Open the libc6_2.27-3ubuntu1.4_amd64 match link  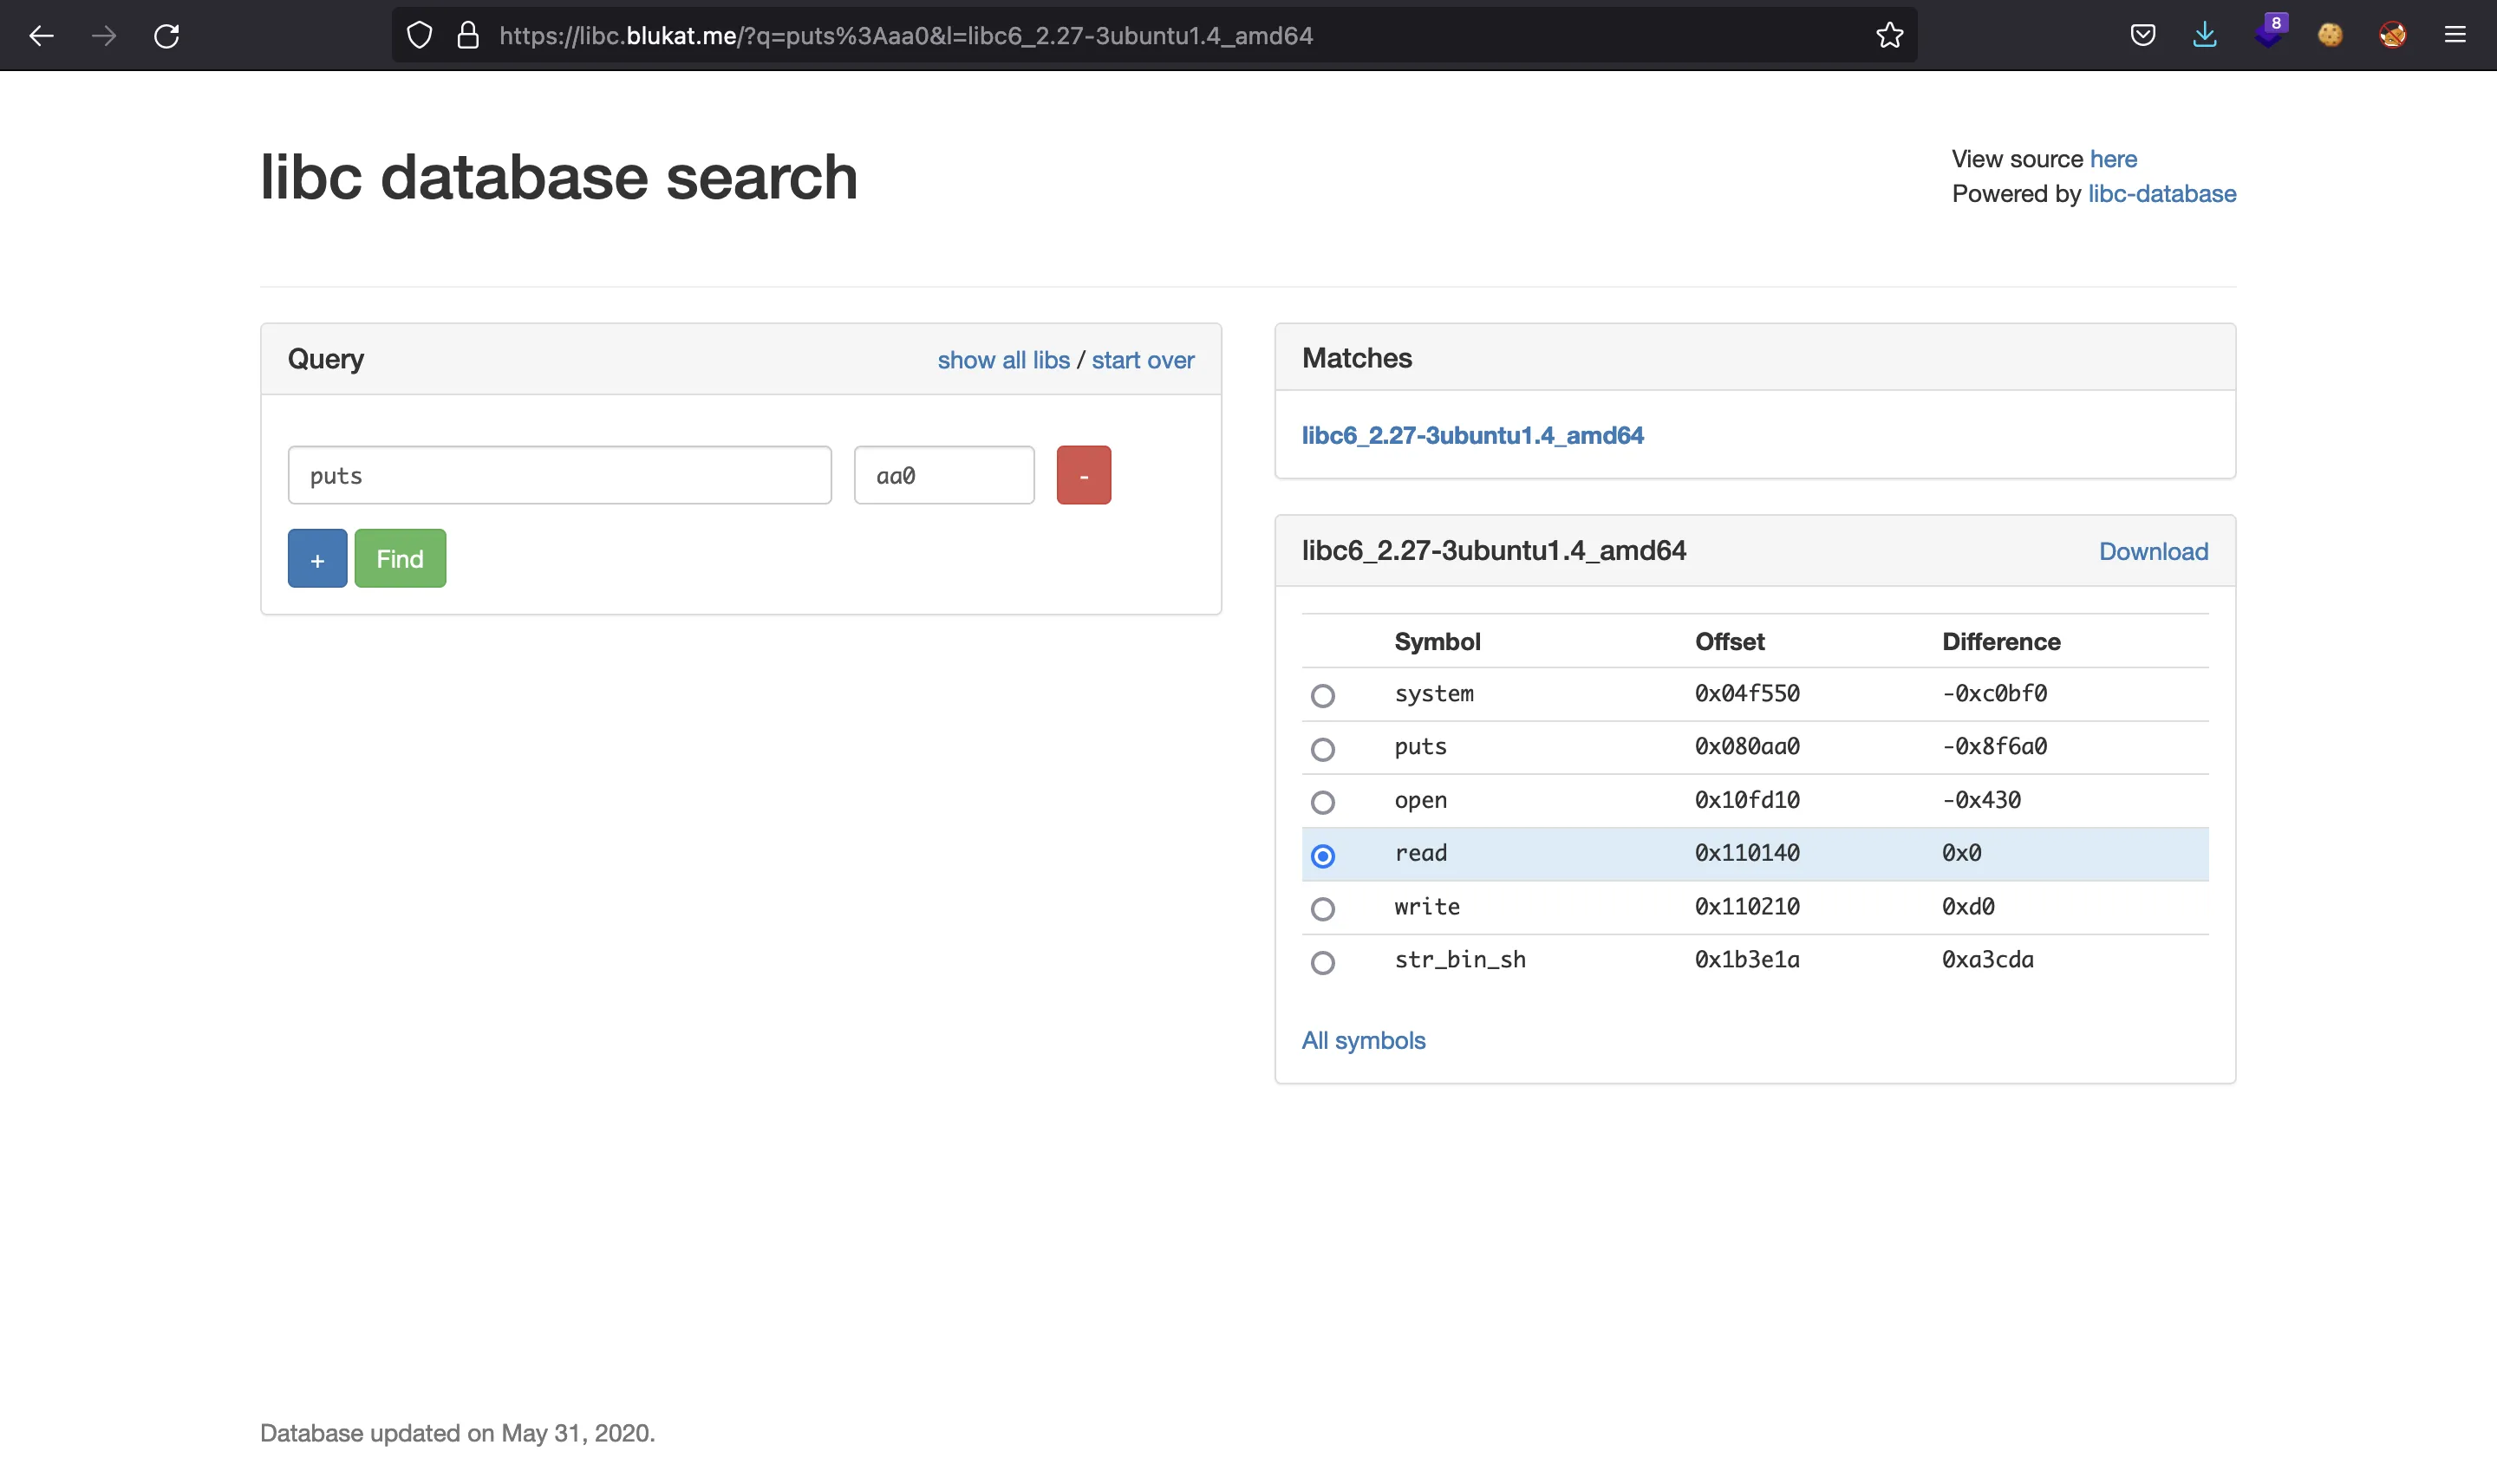coord(1472,436)
